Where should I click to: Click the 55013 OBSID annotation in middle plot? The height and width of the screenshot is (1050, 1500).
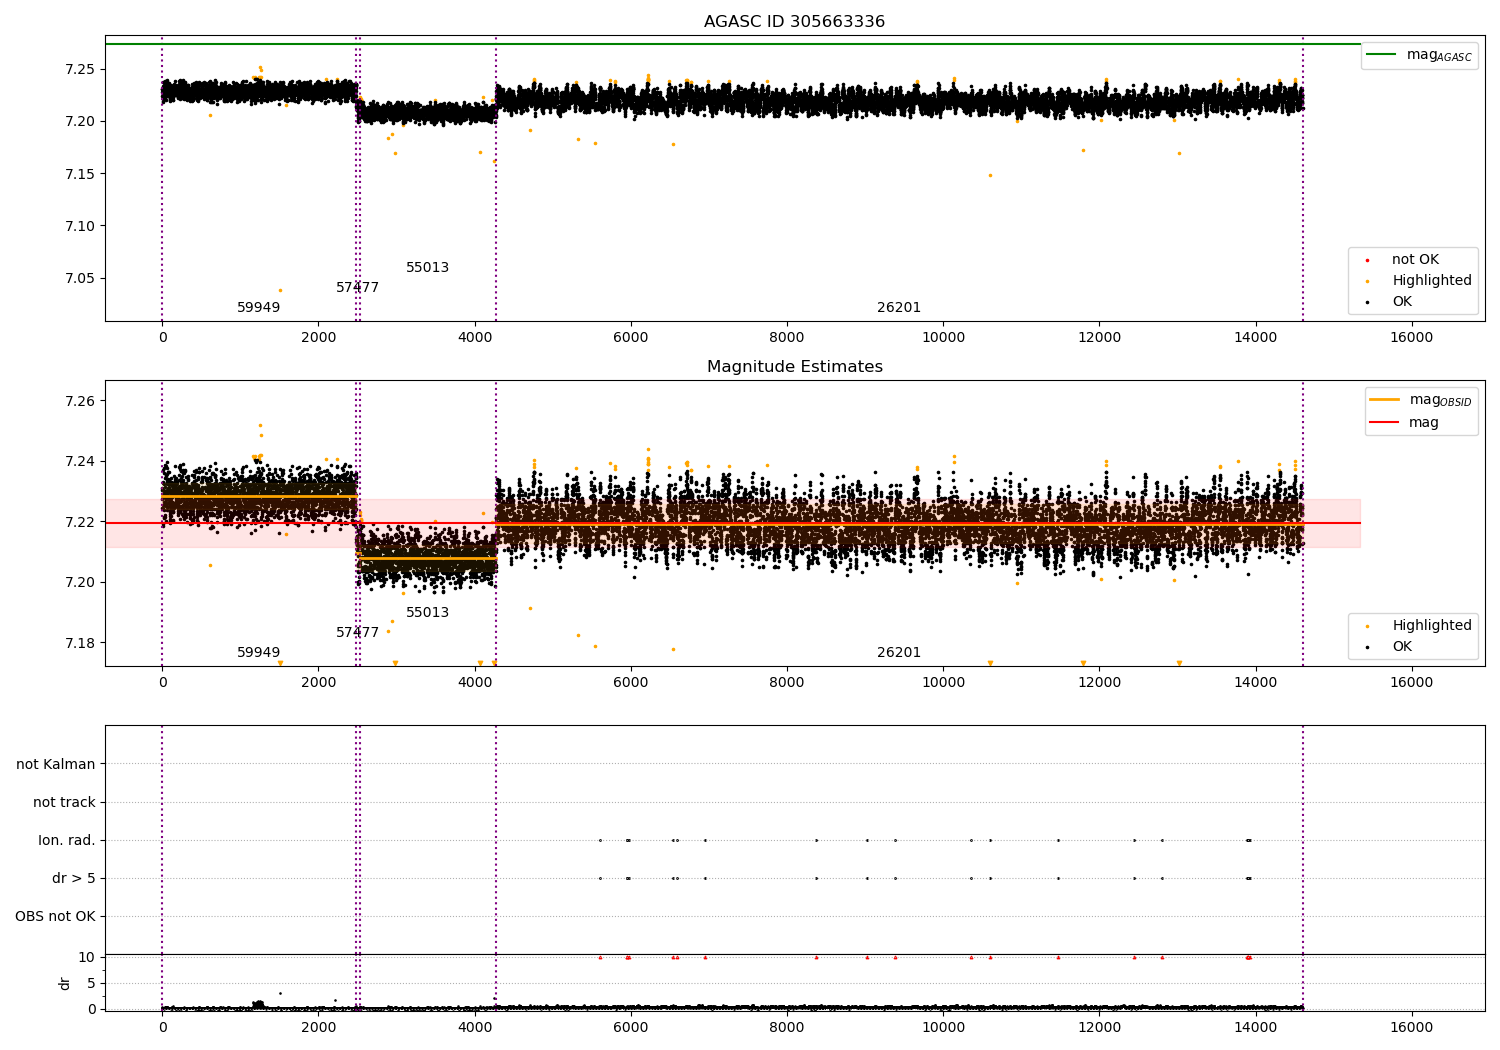427,613
